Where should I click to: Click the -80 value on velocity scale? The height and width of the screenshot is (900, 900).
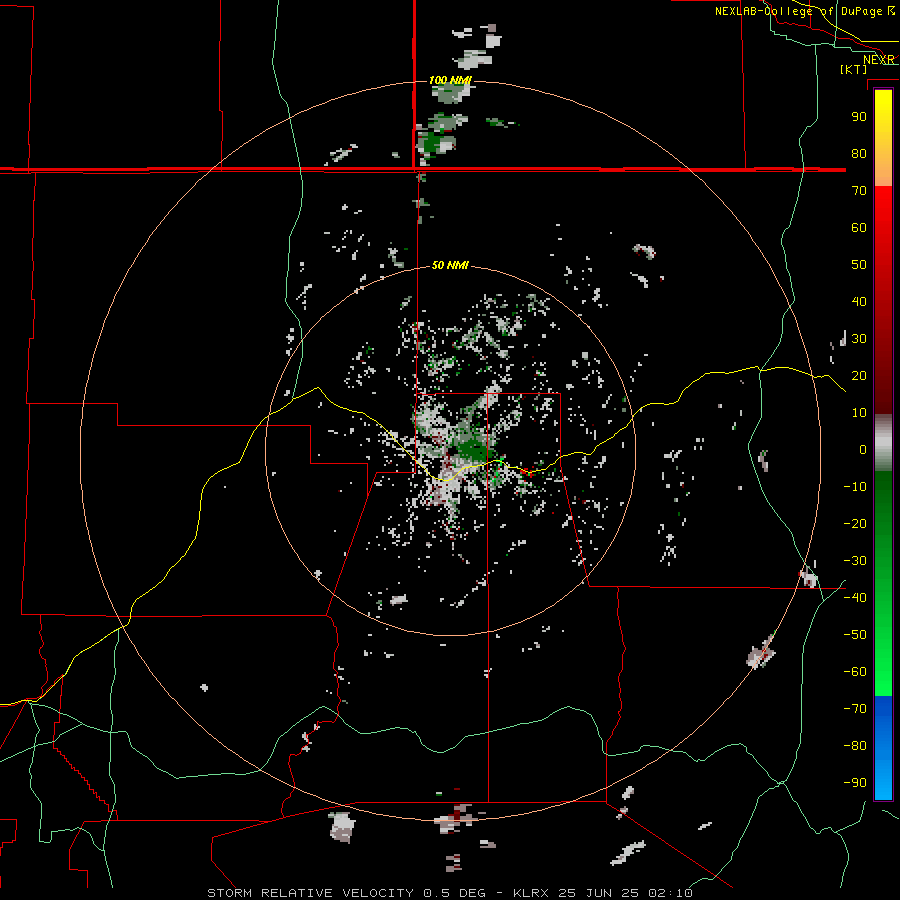tap(855, 746)
